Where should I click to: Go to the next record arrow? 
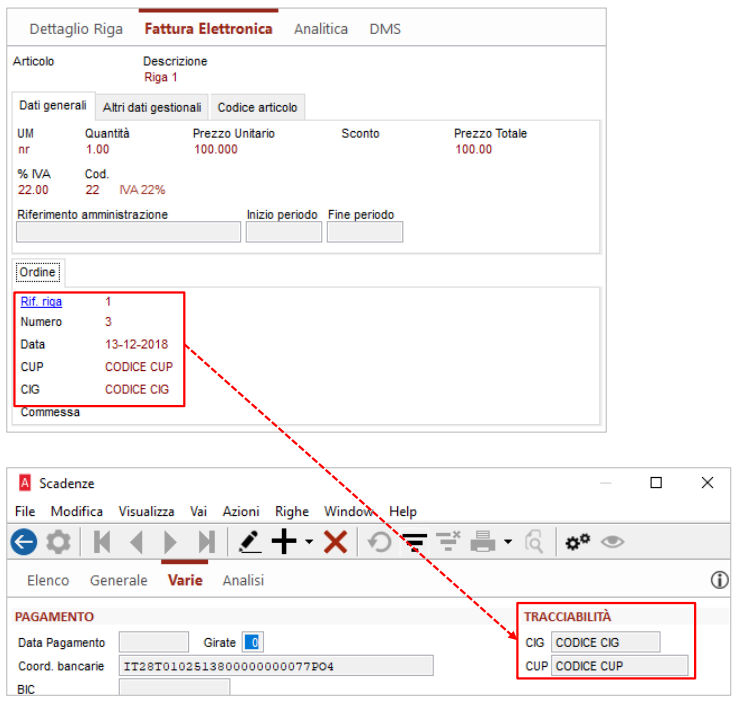click(171, 542)
